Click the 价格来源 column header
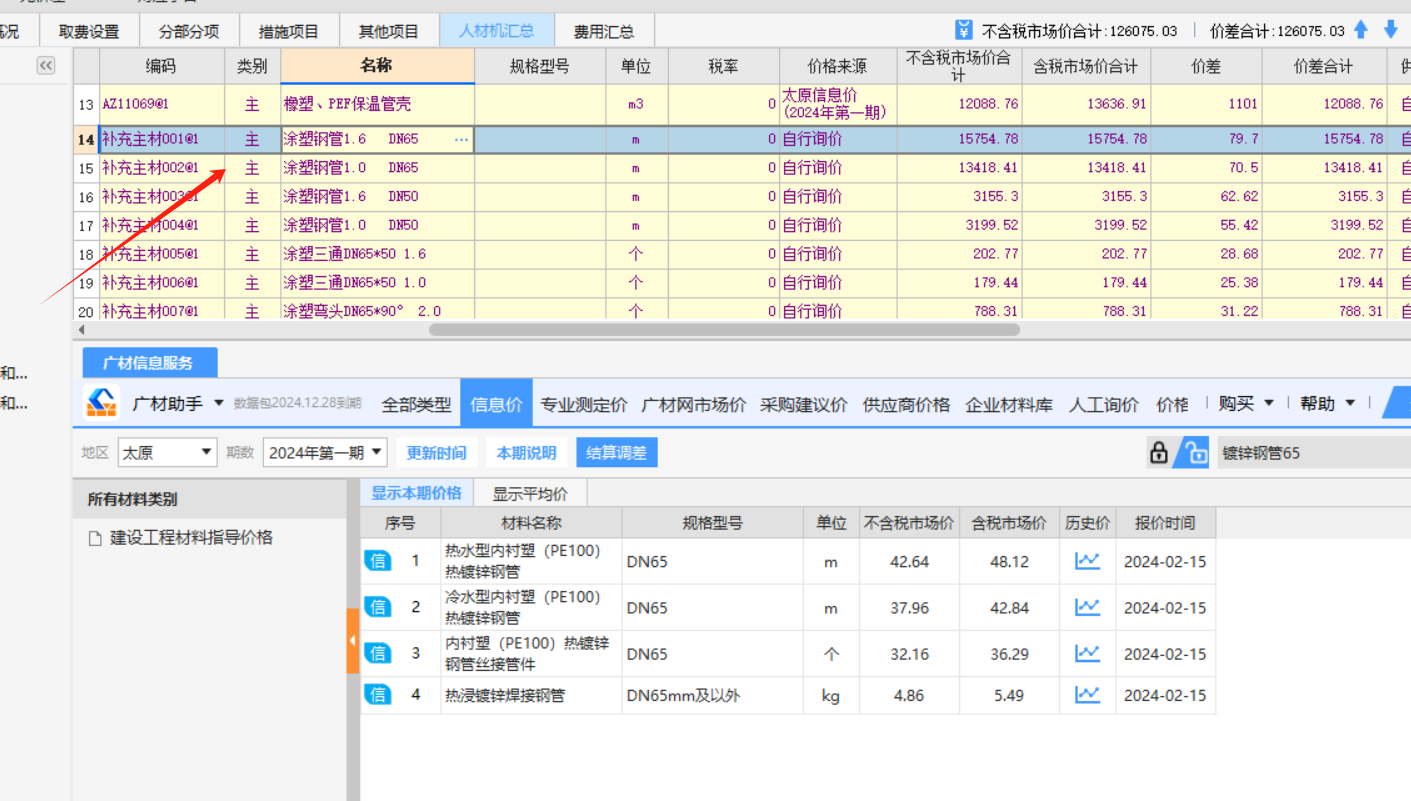The image size is (1411, 801). click(x=838, y=66)
